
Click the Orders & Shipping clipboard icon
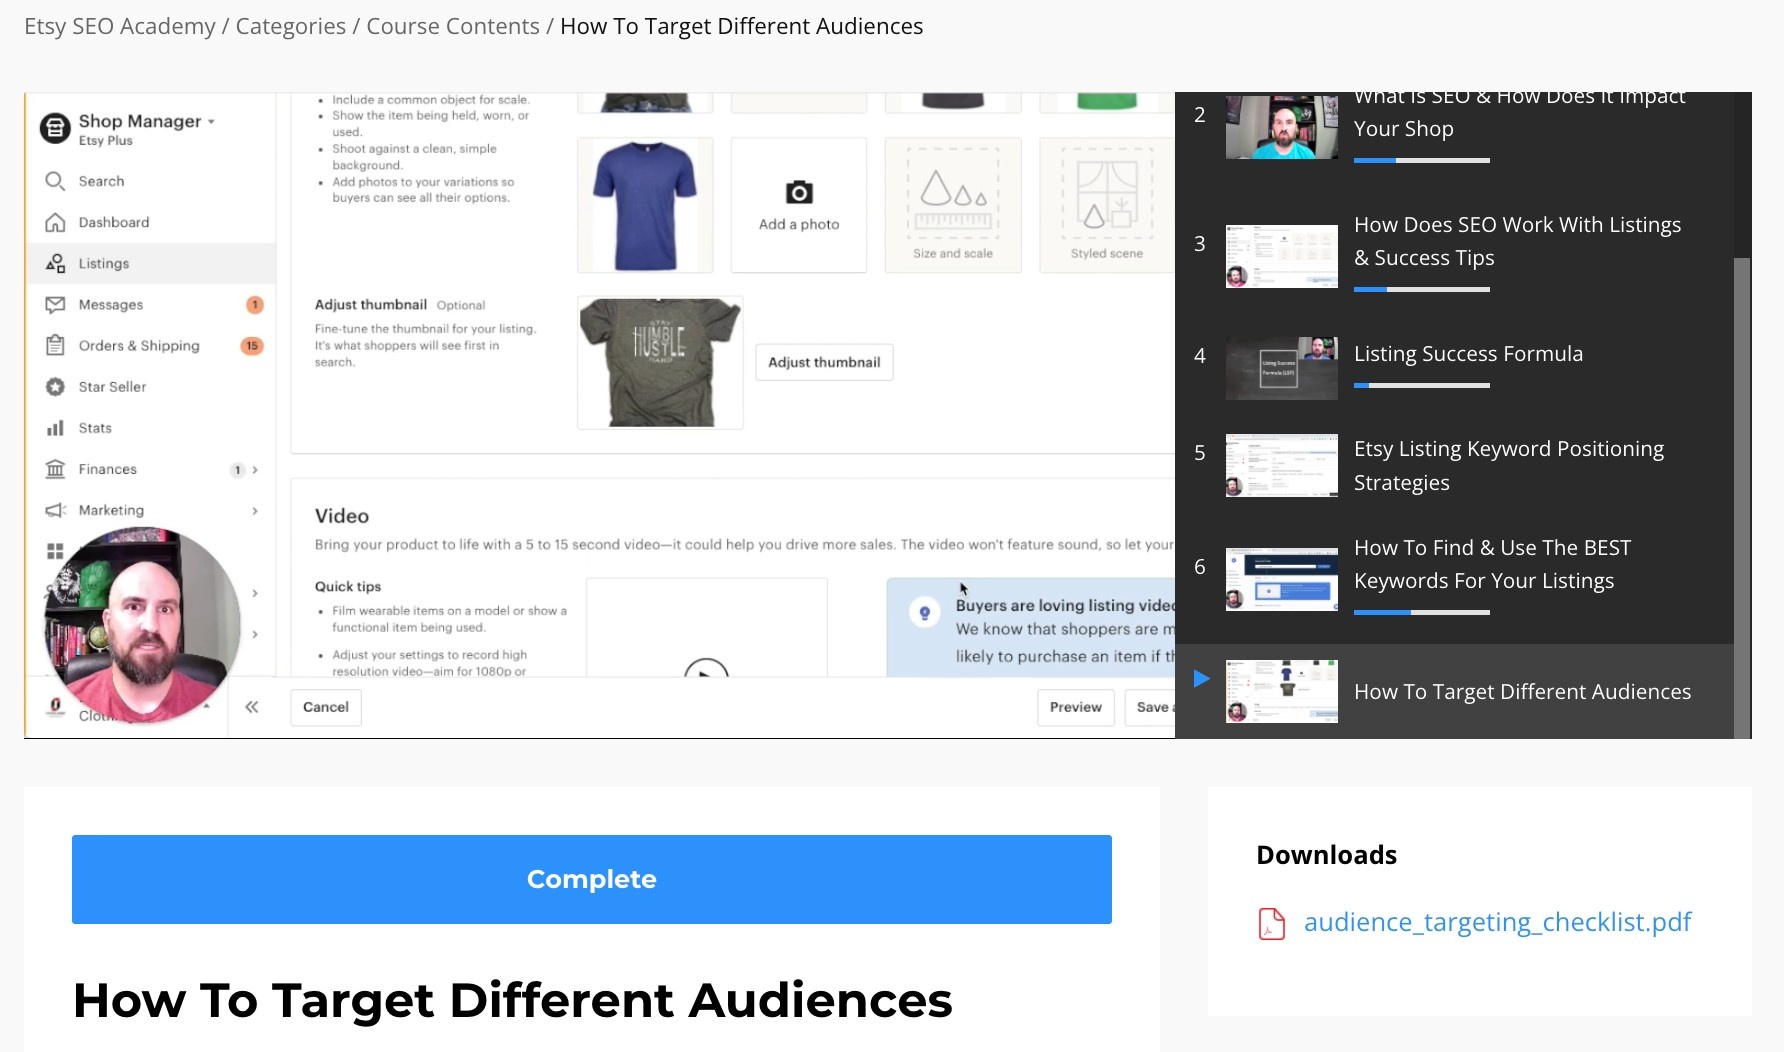55,345
